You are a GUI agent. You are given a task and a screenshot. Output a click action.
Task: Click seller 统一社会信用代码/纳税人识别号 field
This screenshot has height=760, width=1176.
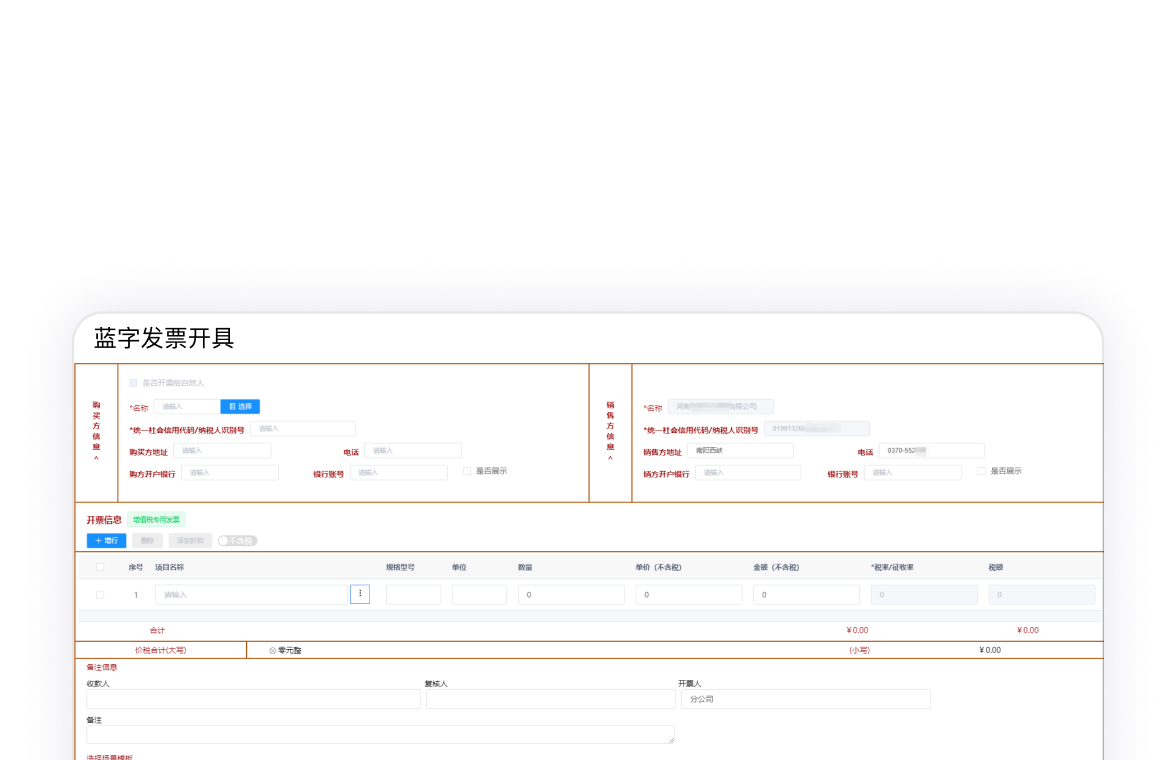tap(817, 428)
